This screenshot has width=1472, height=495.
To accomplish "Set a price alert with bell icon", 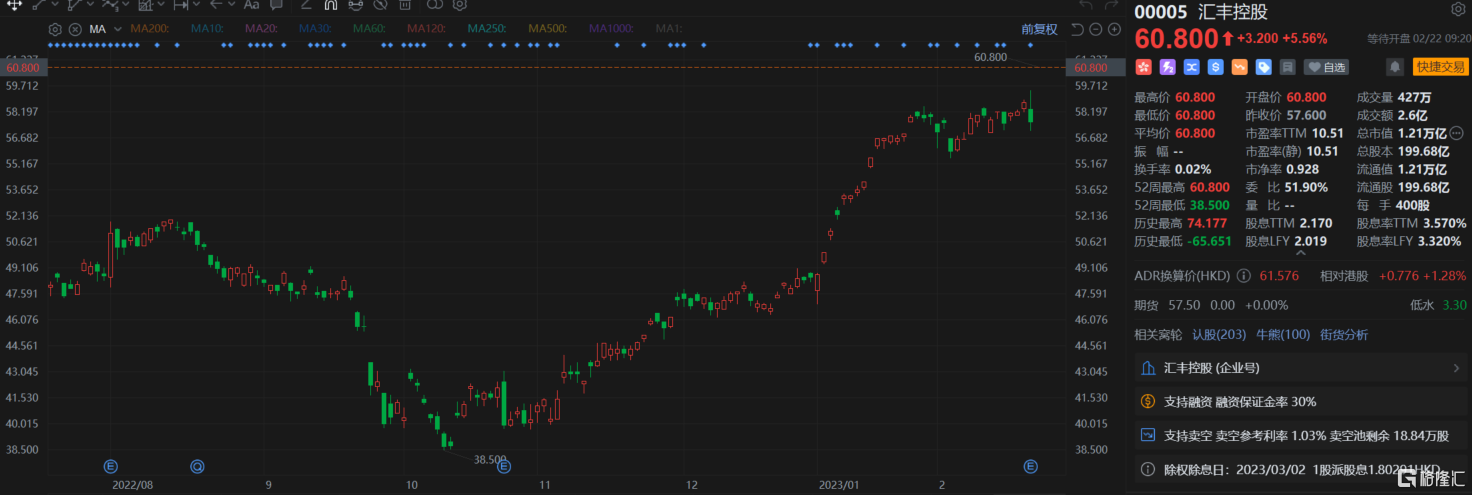I will (x=1394, y=67).
